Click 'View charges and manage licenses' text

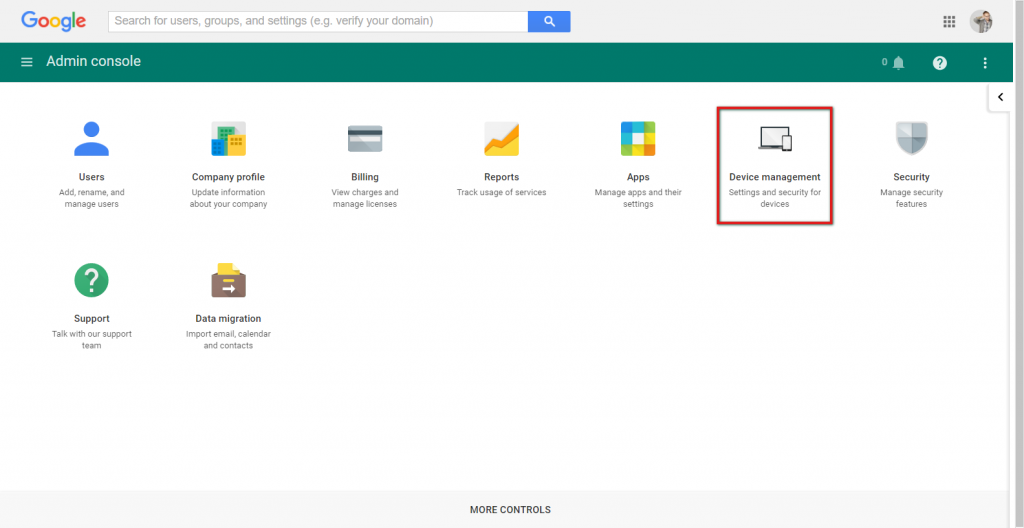pyautogui.click(x=365, y=198)
